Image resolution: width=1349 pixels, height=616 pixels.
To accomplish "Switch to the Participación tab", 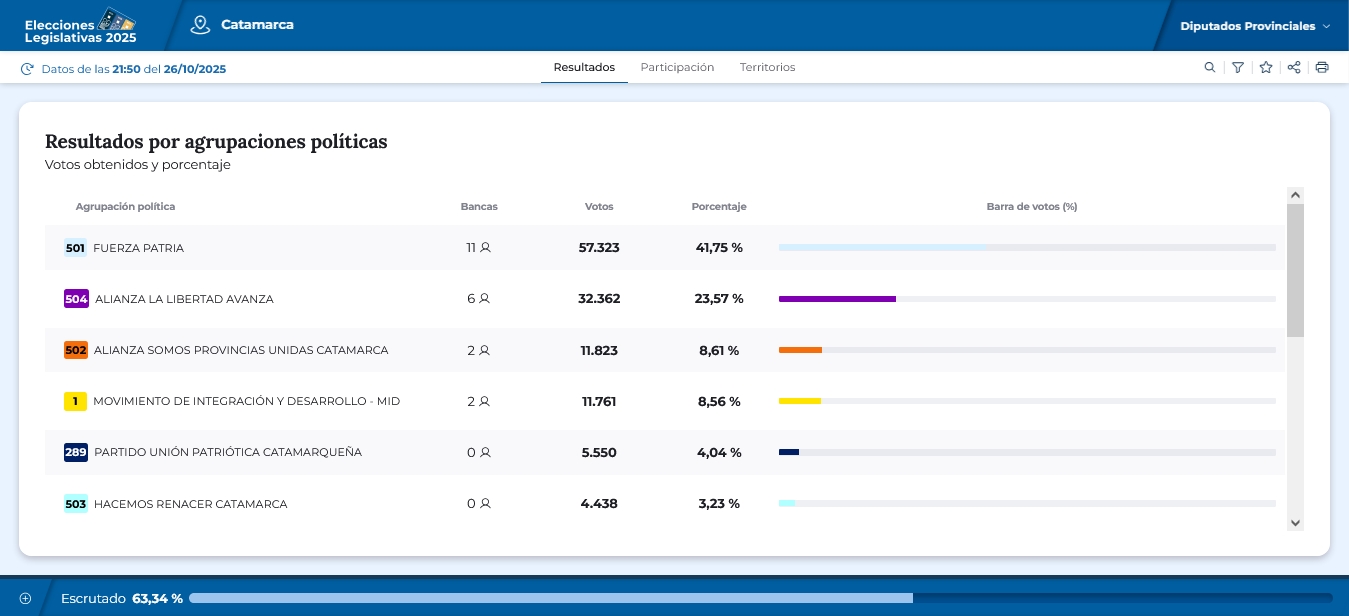I will click(677, 67).
